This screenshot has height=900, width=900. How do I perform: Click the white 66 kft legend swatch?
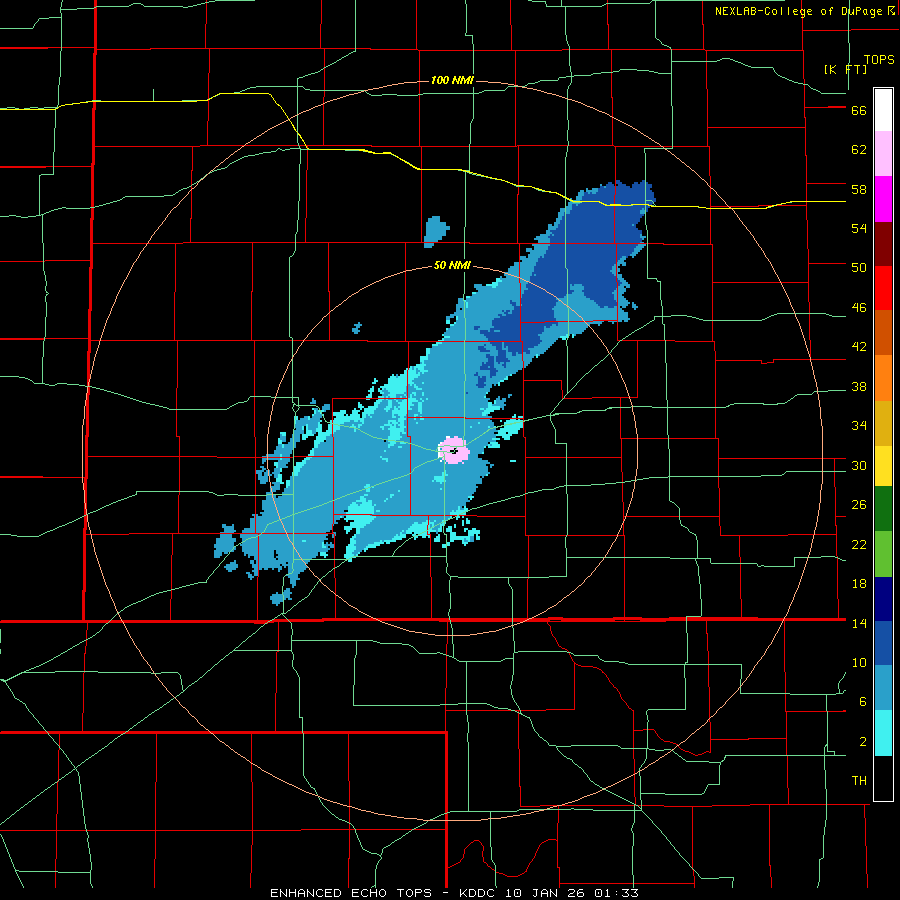click(x=883, y=110)
